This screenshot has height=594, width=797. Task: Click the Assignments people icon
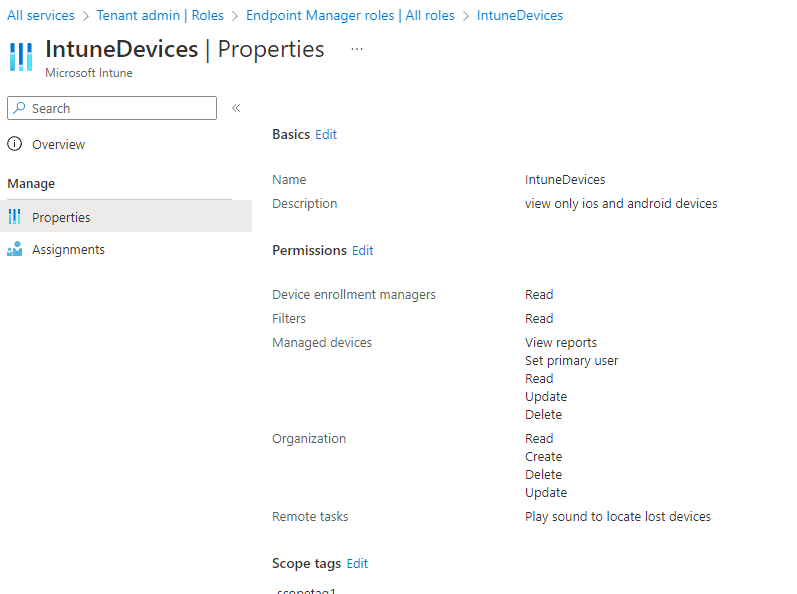(x=15, y=249)
